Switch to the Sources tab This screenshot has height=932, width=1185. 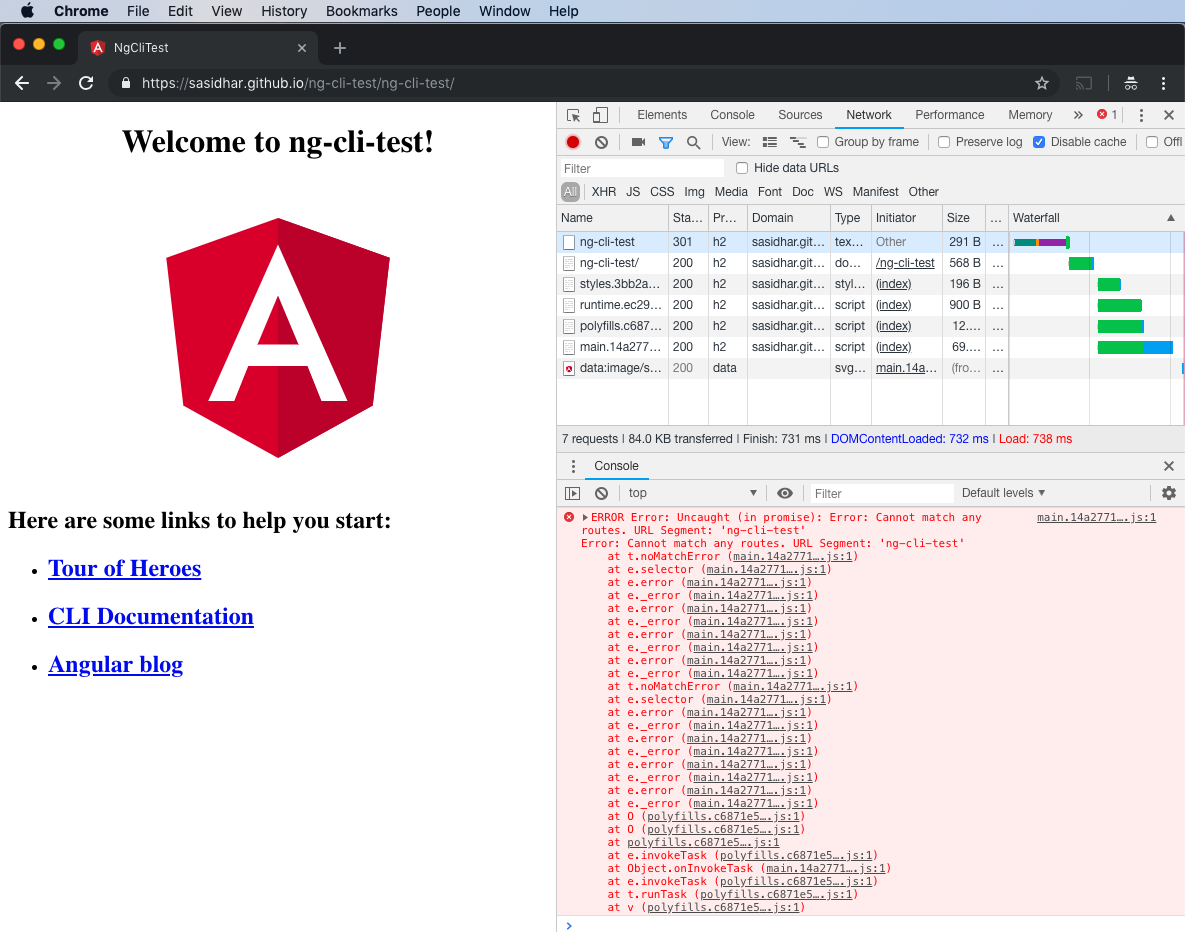(800, 115)
